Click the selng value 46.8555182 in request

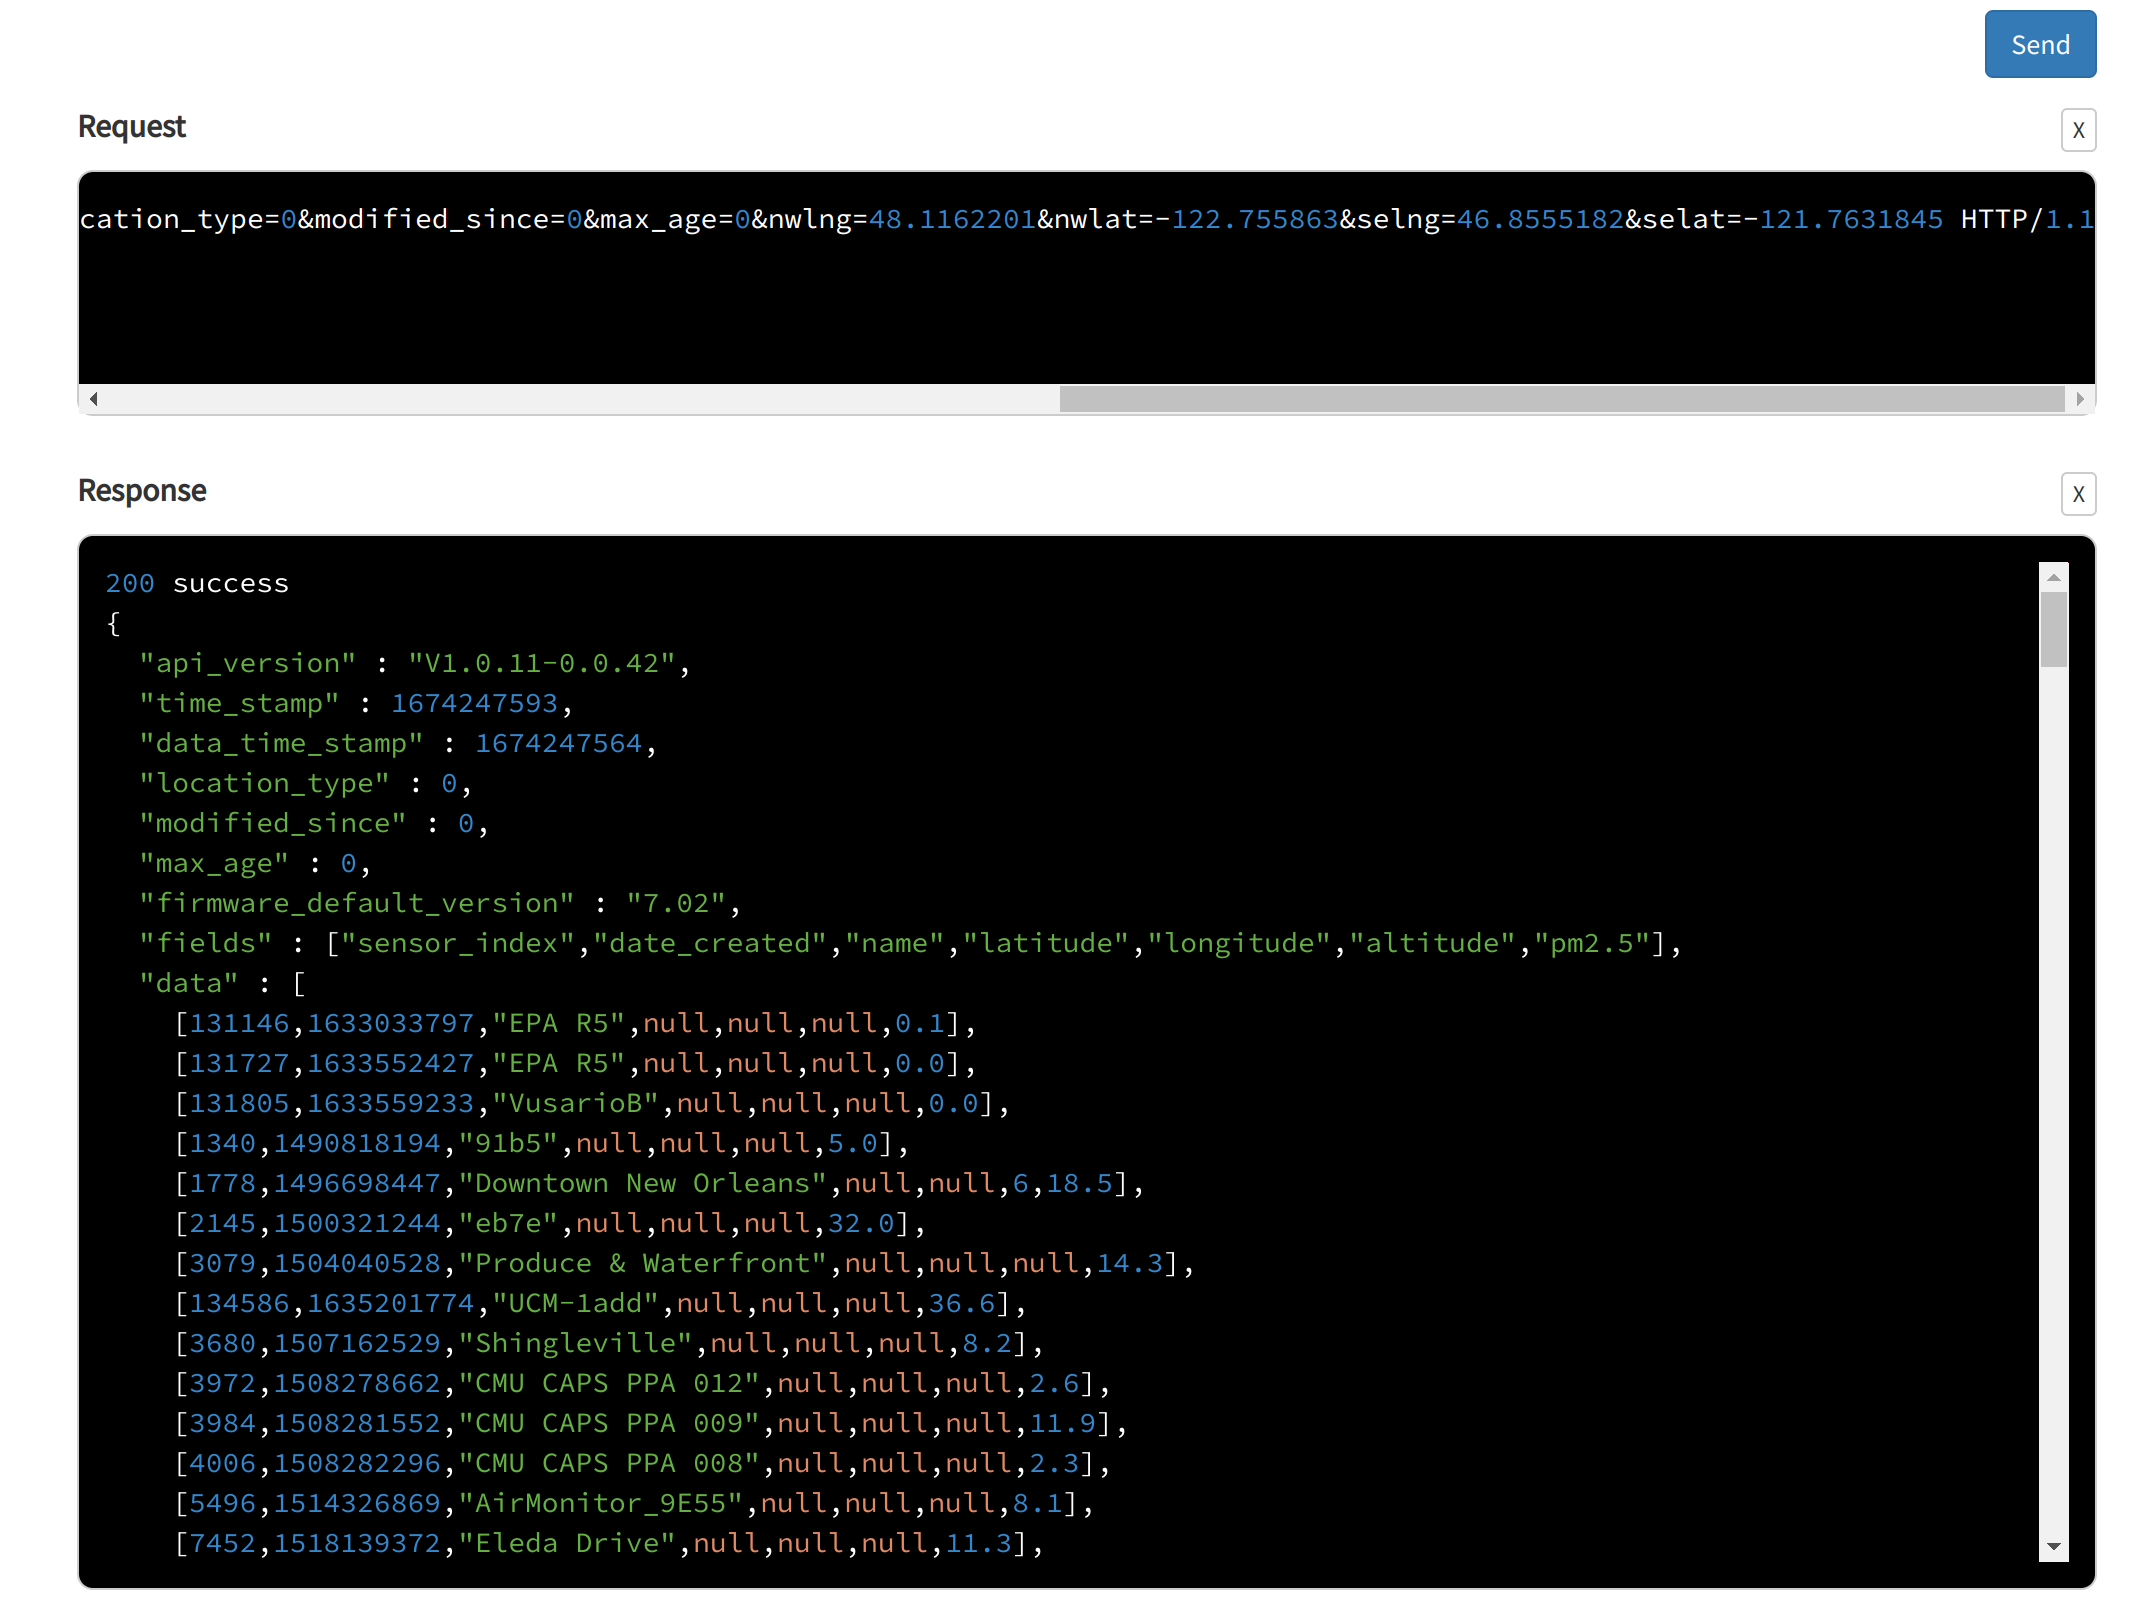coord(1540,219)
